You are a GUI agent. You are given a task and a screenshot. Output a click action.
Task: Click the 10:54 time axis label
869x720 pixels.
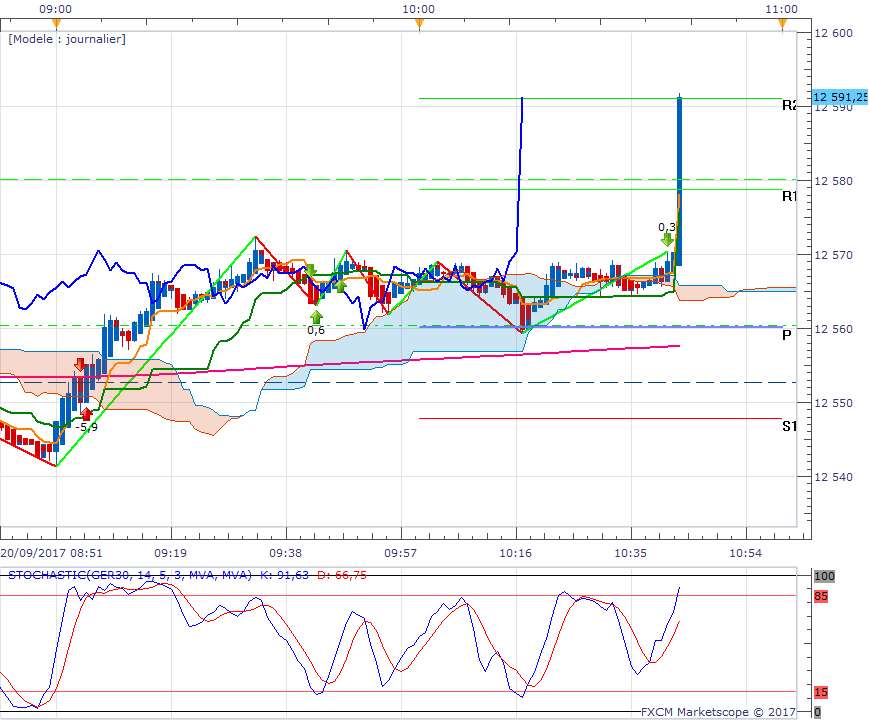point(745,553)
